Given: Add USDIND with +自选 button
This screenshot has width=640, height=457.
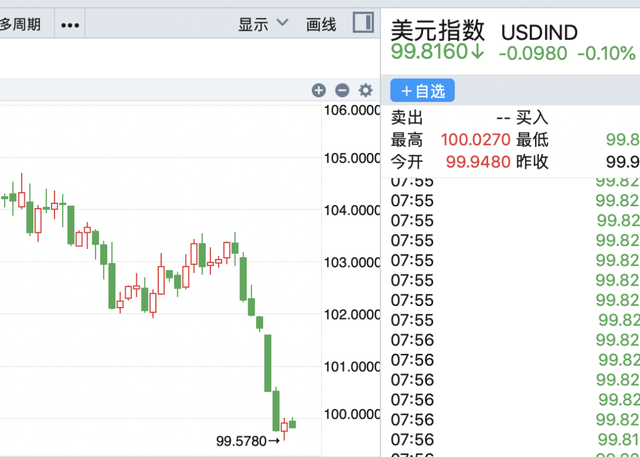Looking at the screenshot, I should click(x=422, y=91).
